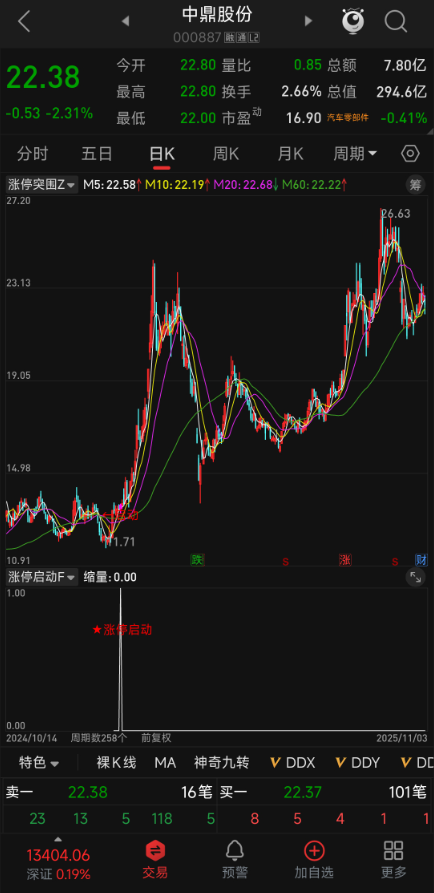
Task: Open chart settings hexagon icon
Action: tap(410, 154)
